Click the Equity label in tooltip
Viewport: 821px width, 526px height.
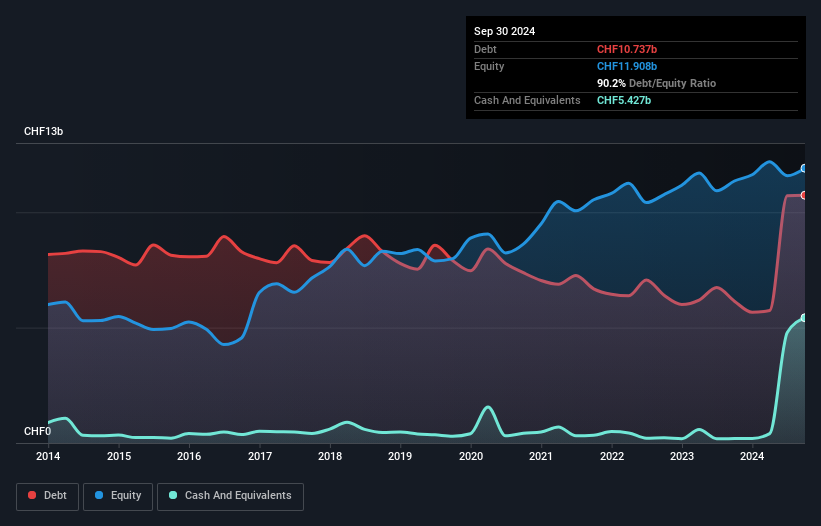[x=489, y=66]
